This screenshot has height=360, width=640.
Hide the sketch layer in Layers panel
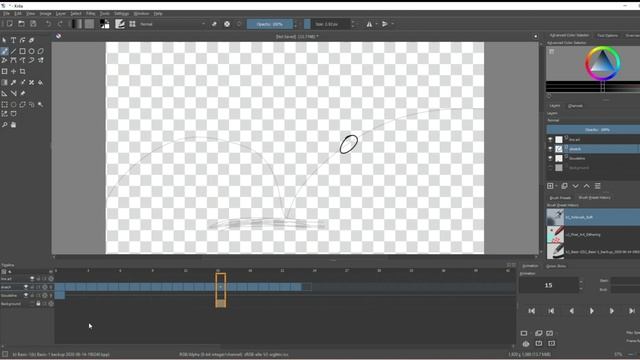(550, 149)
